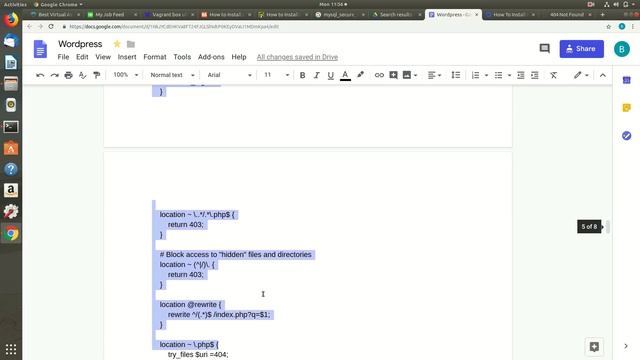Expand numbered list style arrow
Image resolution: width=640 pixels, height=360 pixels.
(486, 75)
